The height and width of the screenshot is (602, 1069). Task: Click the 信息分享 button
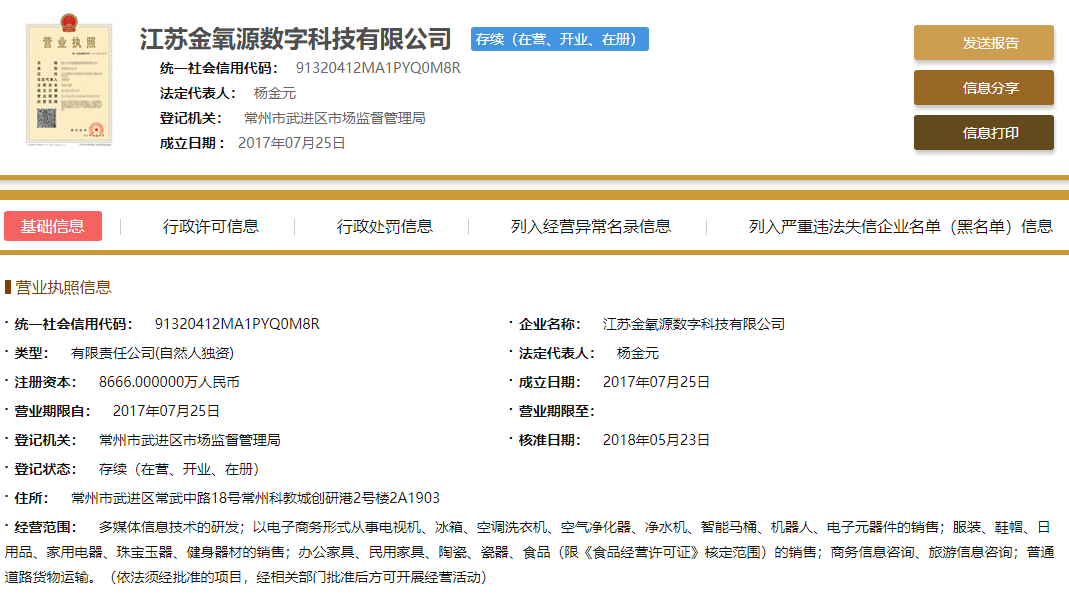pyautogui.click(x=983, y=88)
